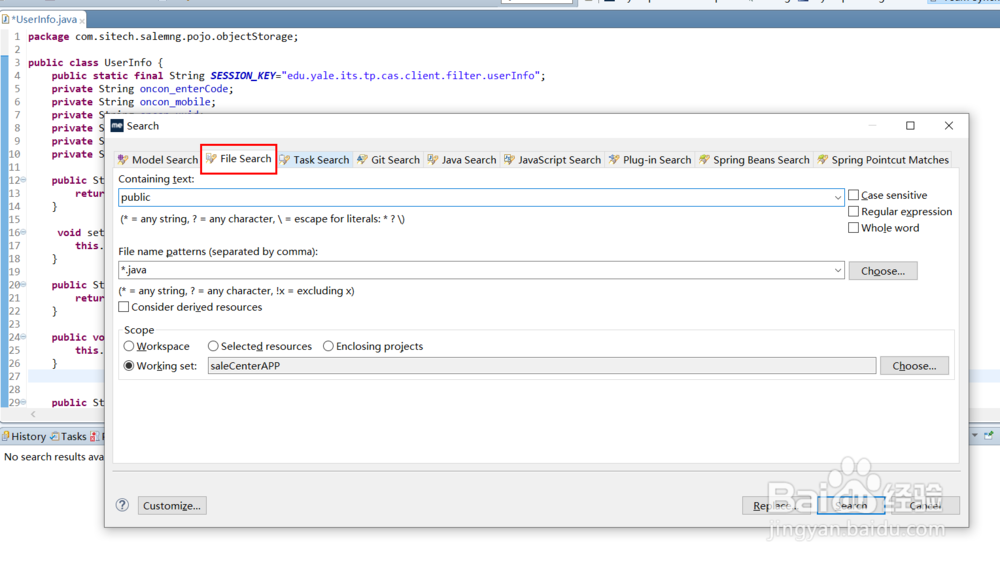1000x563 pixels.
Task: Click oncon_mobile field in editor
Action: pos(175,102)
